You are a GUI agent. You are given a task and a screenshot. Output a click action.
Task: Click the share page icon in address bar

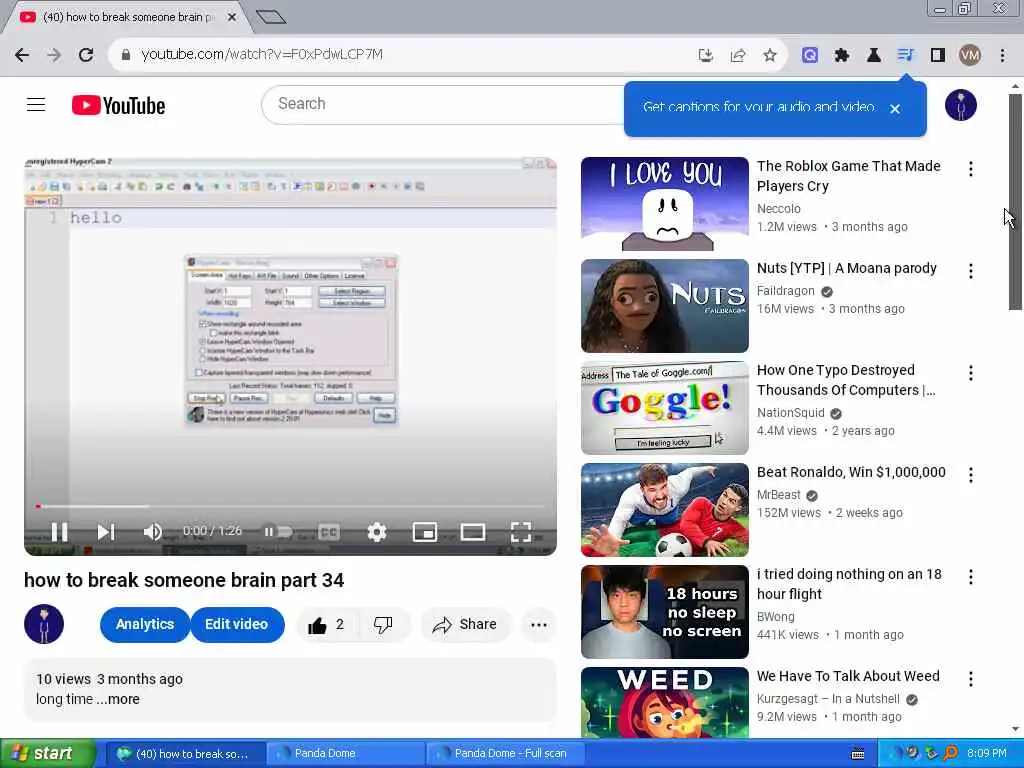point(738,55)
